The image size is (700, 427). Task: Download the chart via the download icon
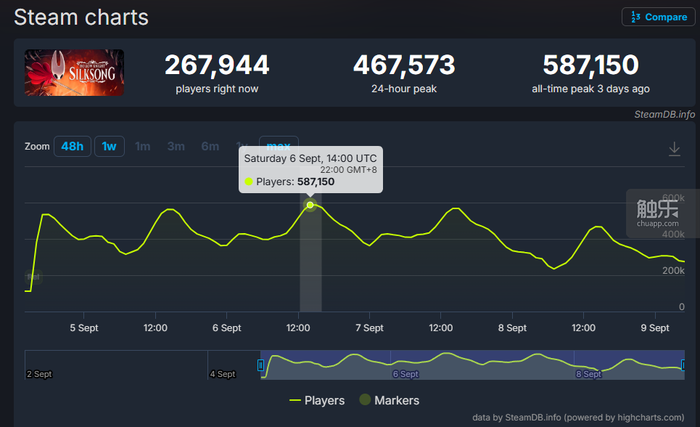(x=674, y=148)
